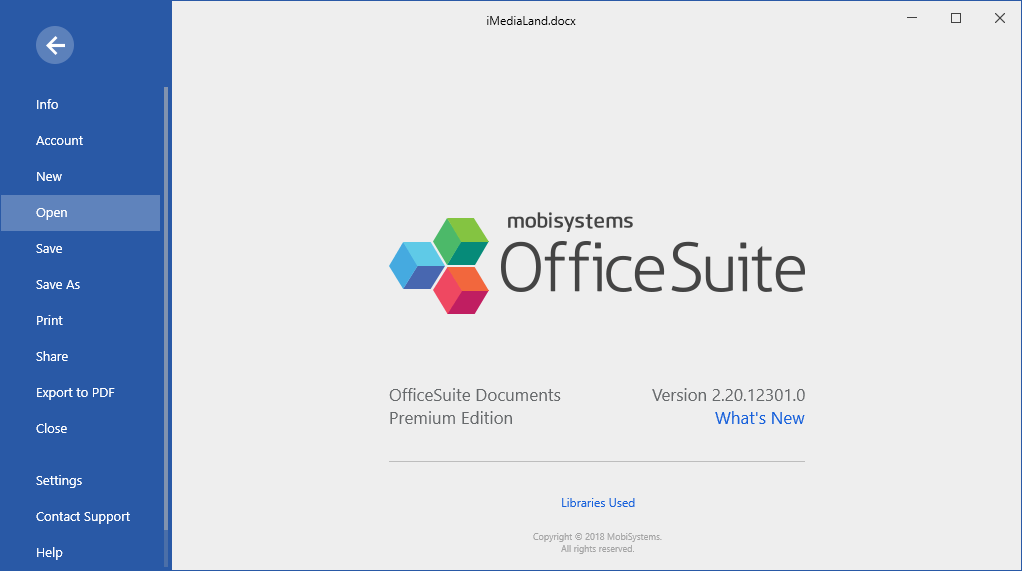
Task: Click the iMediaLand.docx title
Action: pos(531,21)
